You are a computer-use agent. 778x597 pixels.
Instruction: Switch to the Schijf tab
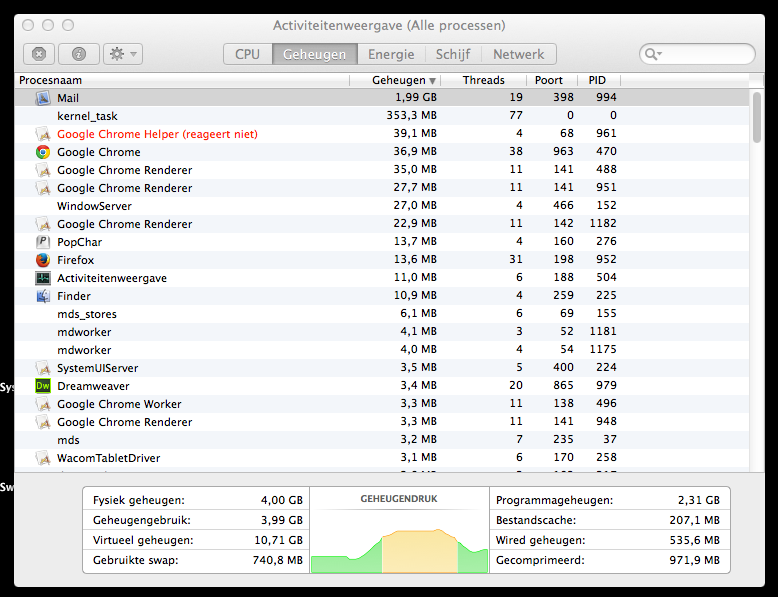453,54
